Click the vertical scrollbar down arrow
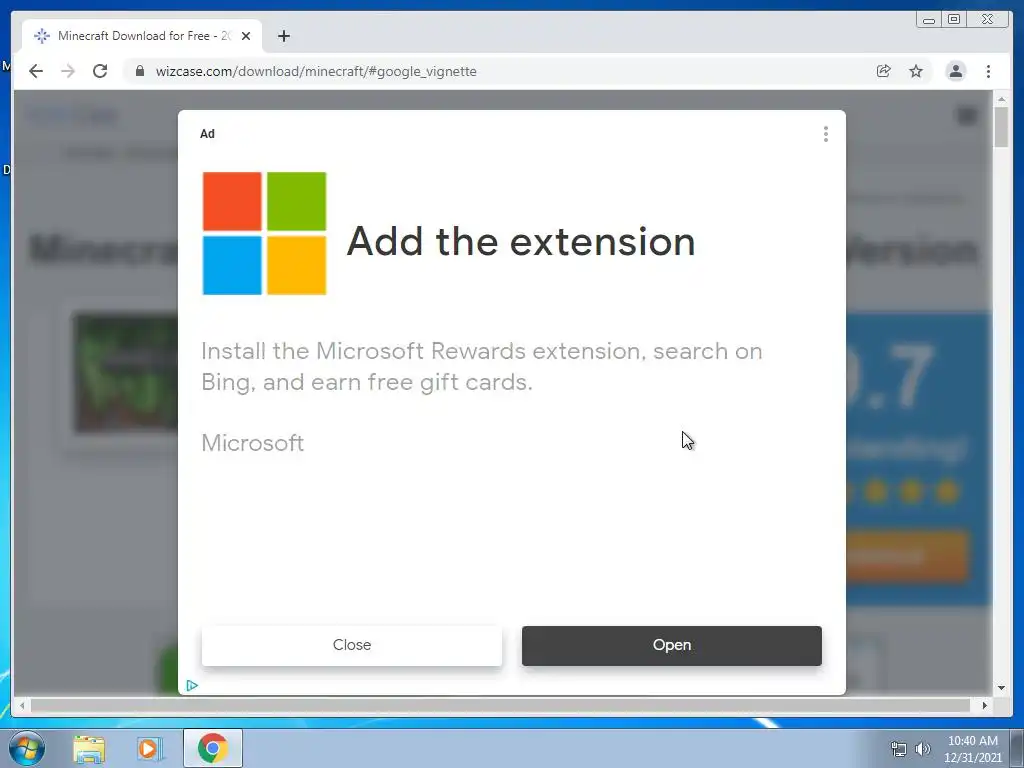This screenshot has width=1024, height=768. (1001, 688)
